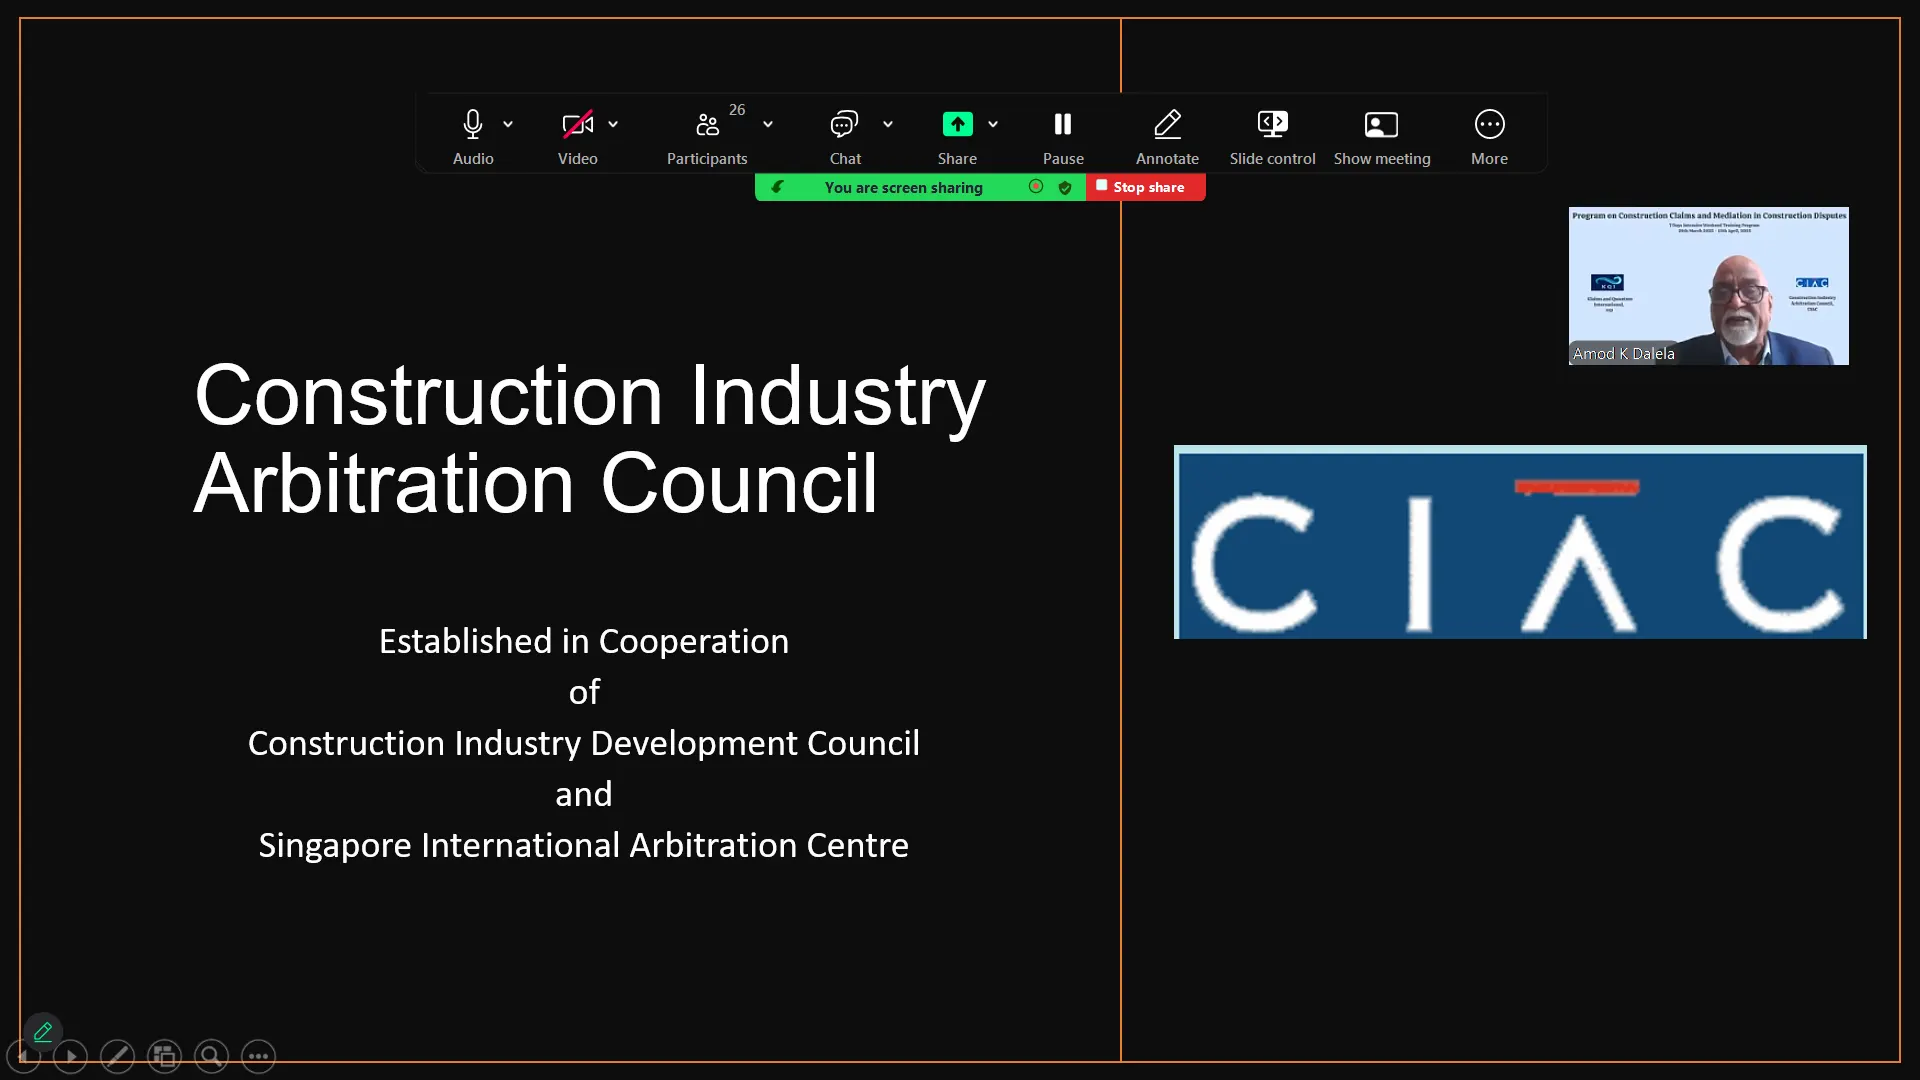
Task: Advance to next slide in slideshow controls
Action: [x=70, y=1056]
